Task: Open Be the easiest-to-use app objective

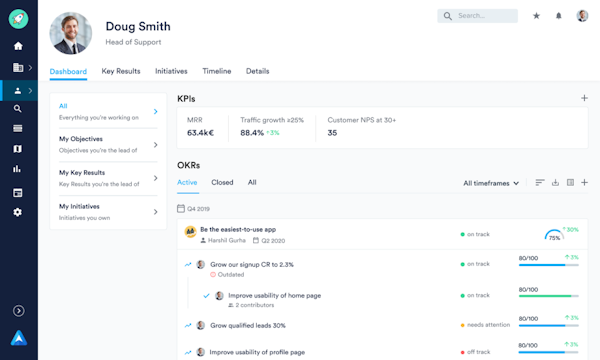Action: point(238,230)
